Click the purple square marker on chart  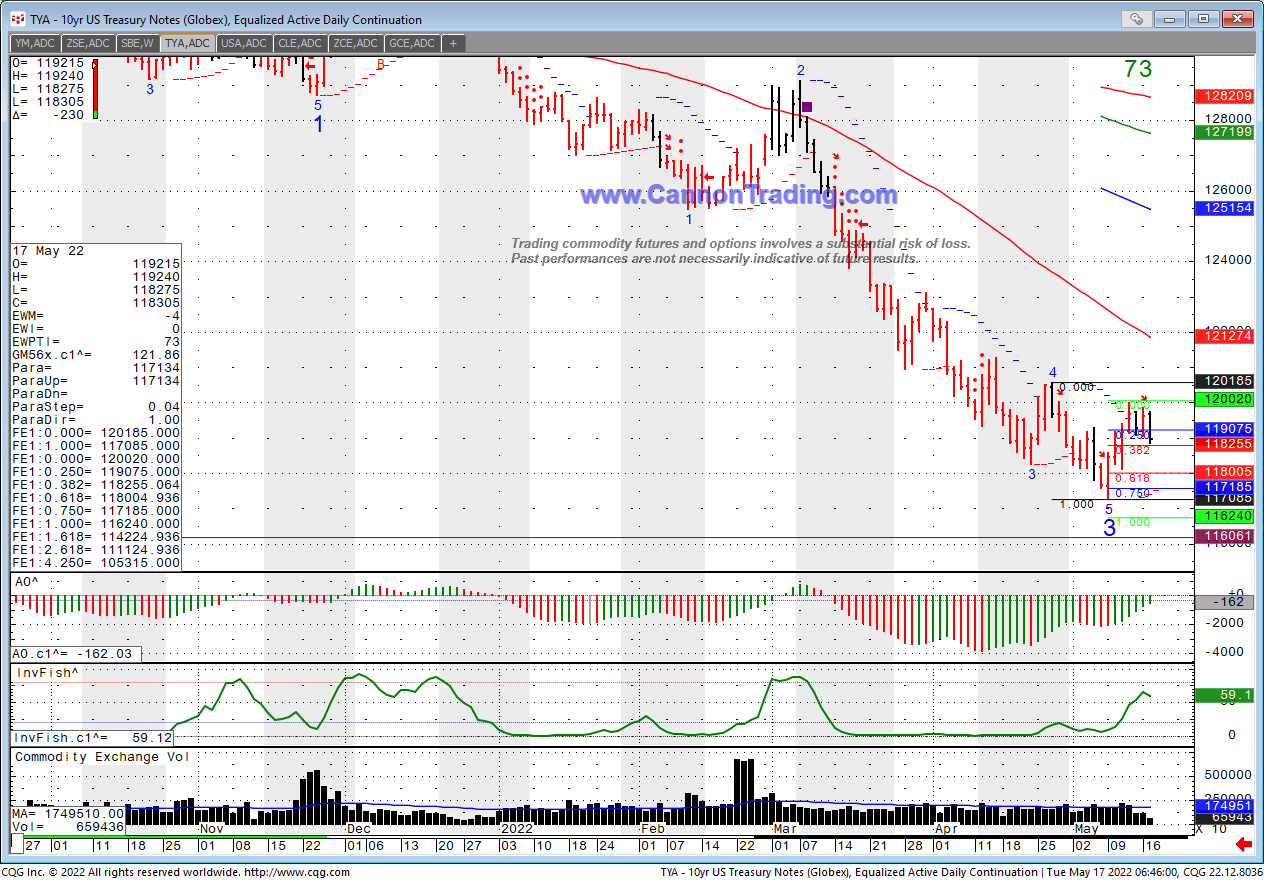pyautogui.click(x=807, y=106)
